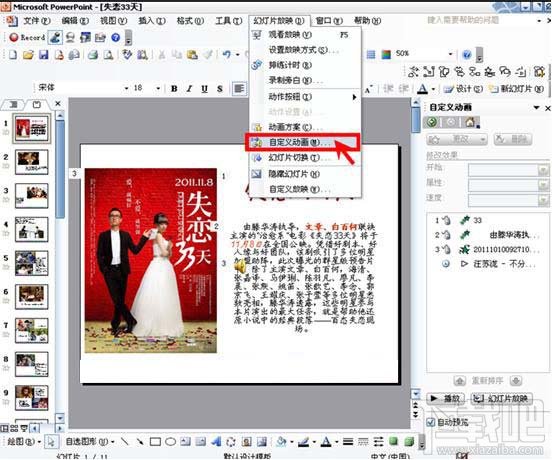Image resolution: width=552 pixels, height=460 pixels.
Task: Select the arrow drawing tool
Action: coord(140,441)
